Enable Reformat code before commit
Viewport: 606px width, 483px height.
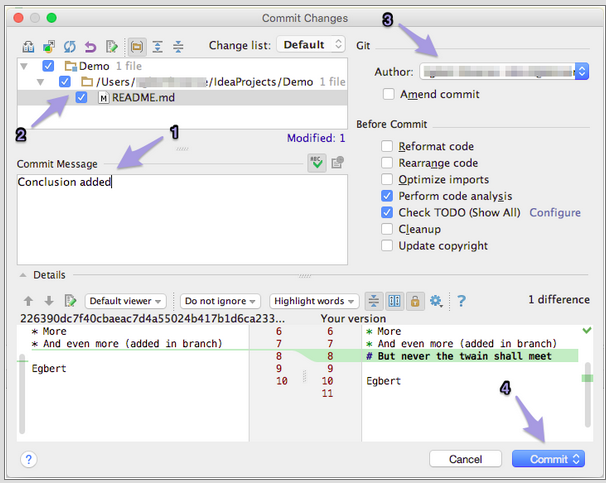[x=387, y=147]
